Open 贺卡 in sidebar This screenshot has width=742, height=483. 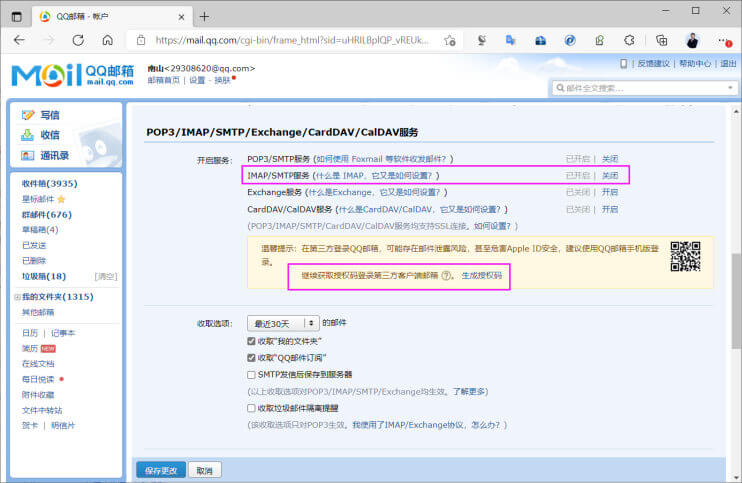[x=30, y=425]
